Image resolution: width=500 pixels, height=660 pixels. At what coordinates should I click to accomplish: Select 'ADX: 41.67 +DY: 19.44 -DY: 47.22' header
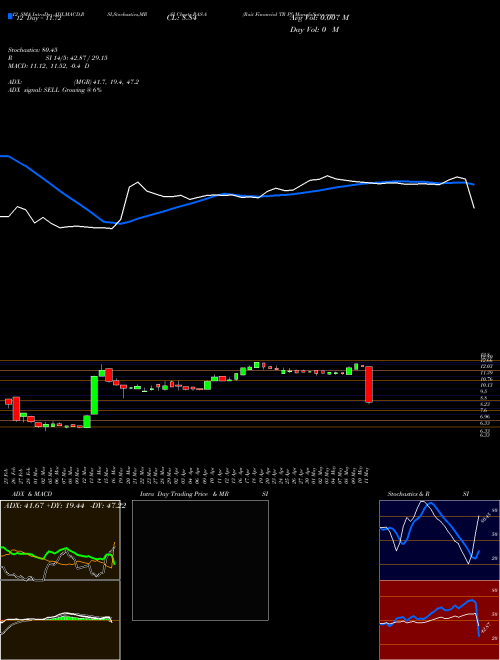65,506
